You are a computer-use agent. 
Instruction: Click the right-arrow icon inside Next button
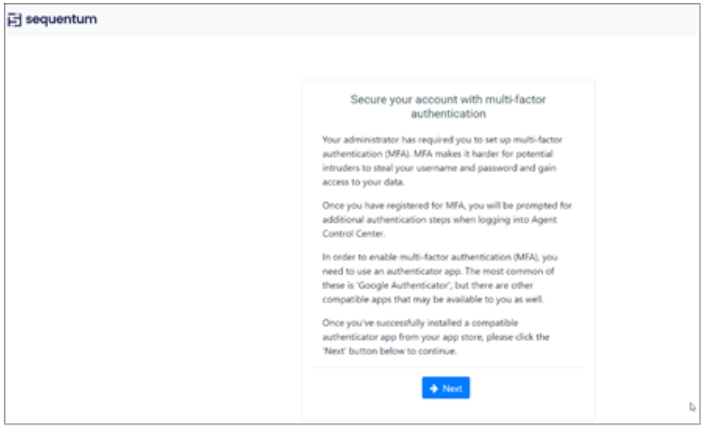[x=433, y=388]
